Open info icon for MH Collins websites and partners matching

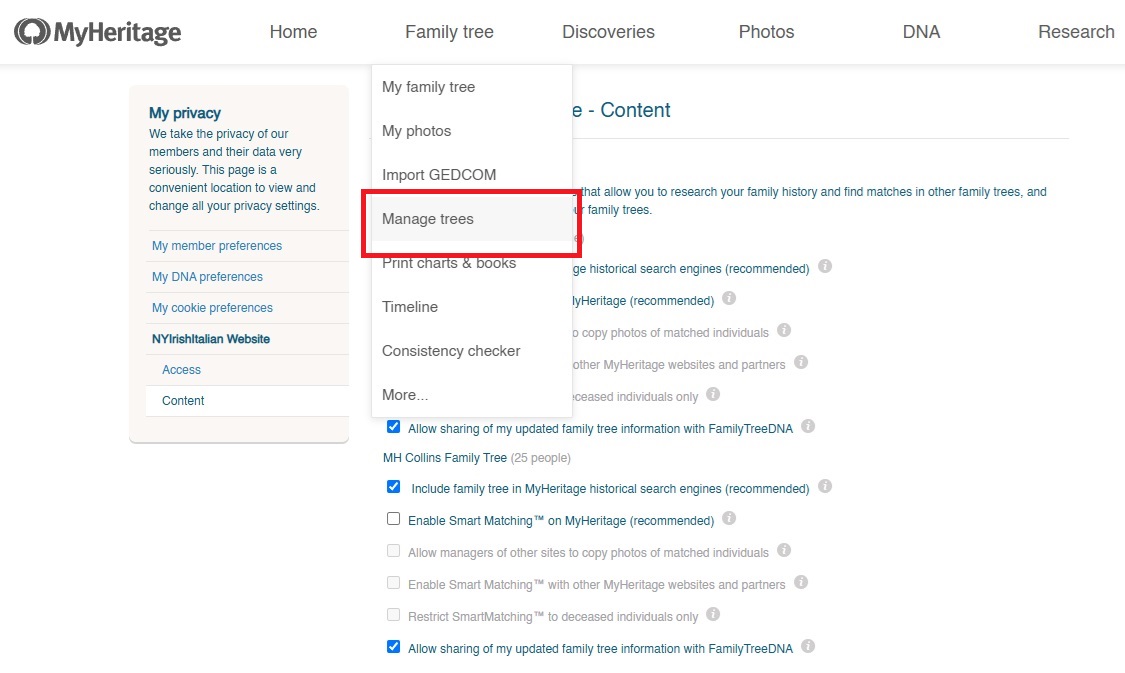pyautogui.click(x=801, y=582)
